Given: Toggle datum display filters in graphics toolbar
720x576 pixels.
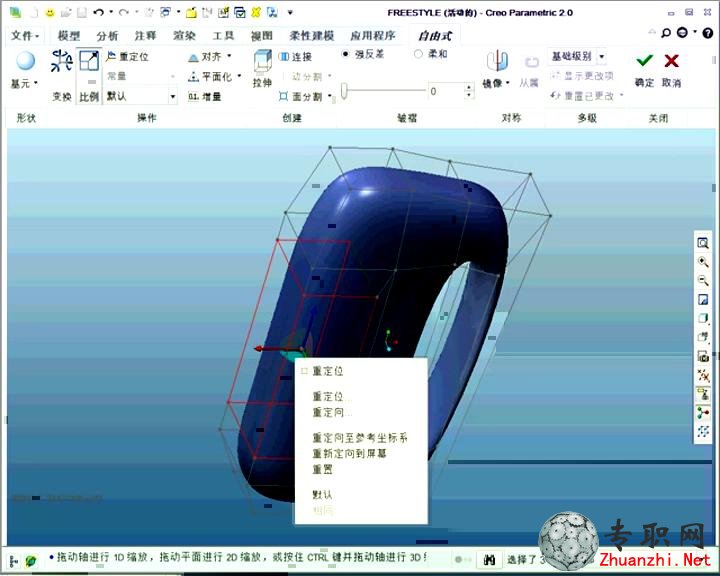Looking at the screenshot, I should click(703, 375).
